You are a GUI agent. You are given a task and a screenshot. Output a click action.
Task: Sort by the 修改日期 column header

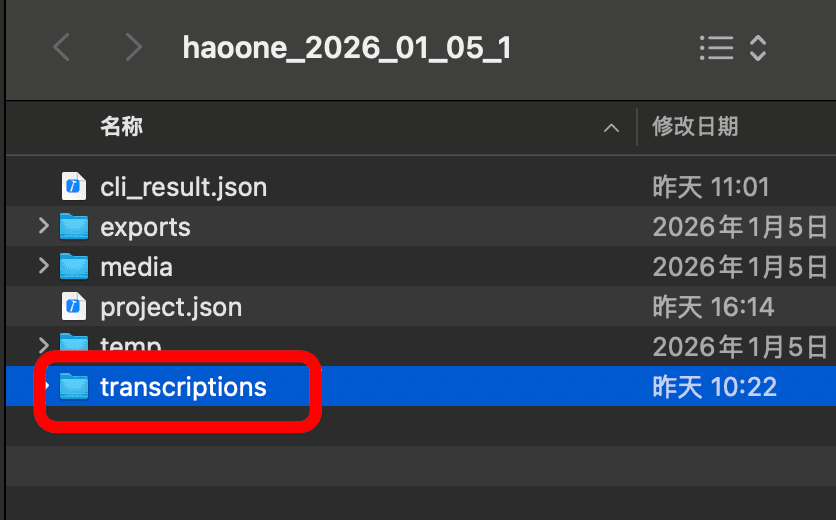(x=695, y=127)
